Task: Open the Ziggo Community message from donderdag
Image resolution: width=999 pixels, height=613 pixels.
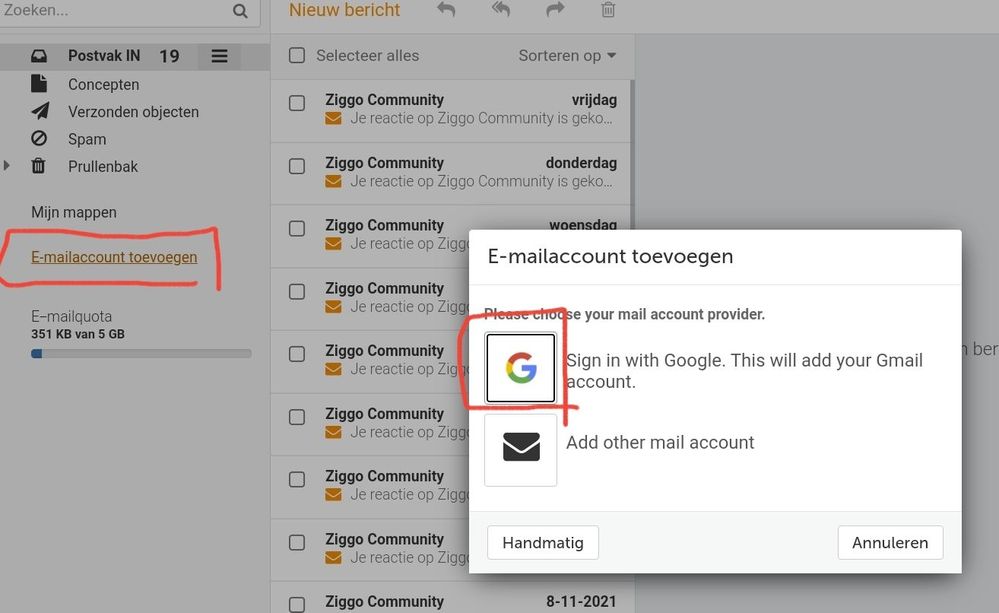Action: [x=452, y=173]
